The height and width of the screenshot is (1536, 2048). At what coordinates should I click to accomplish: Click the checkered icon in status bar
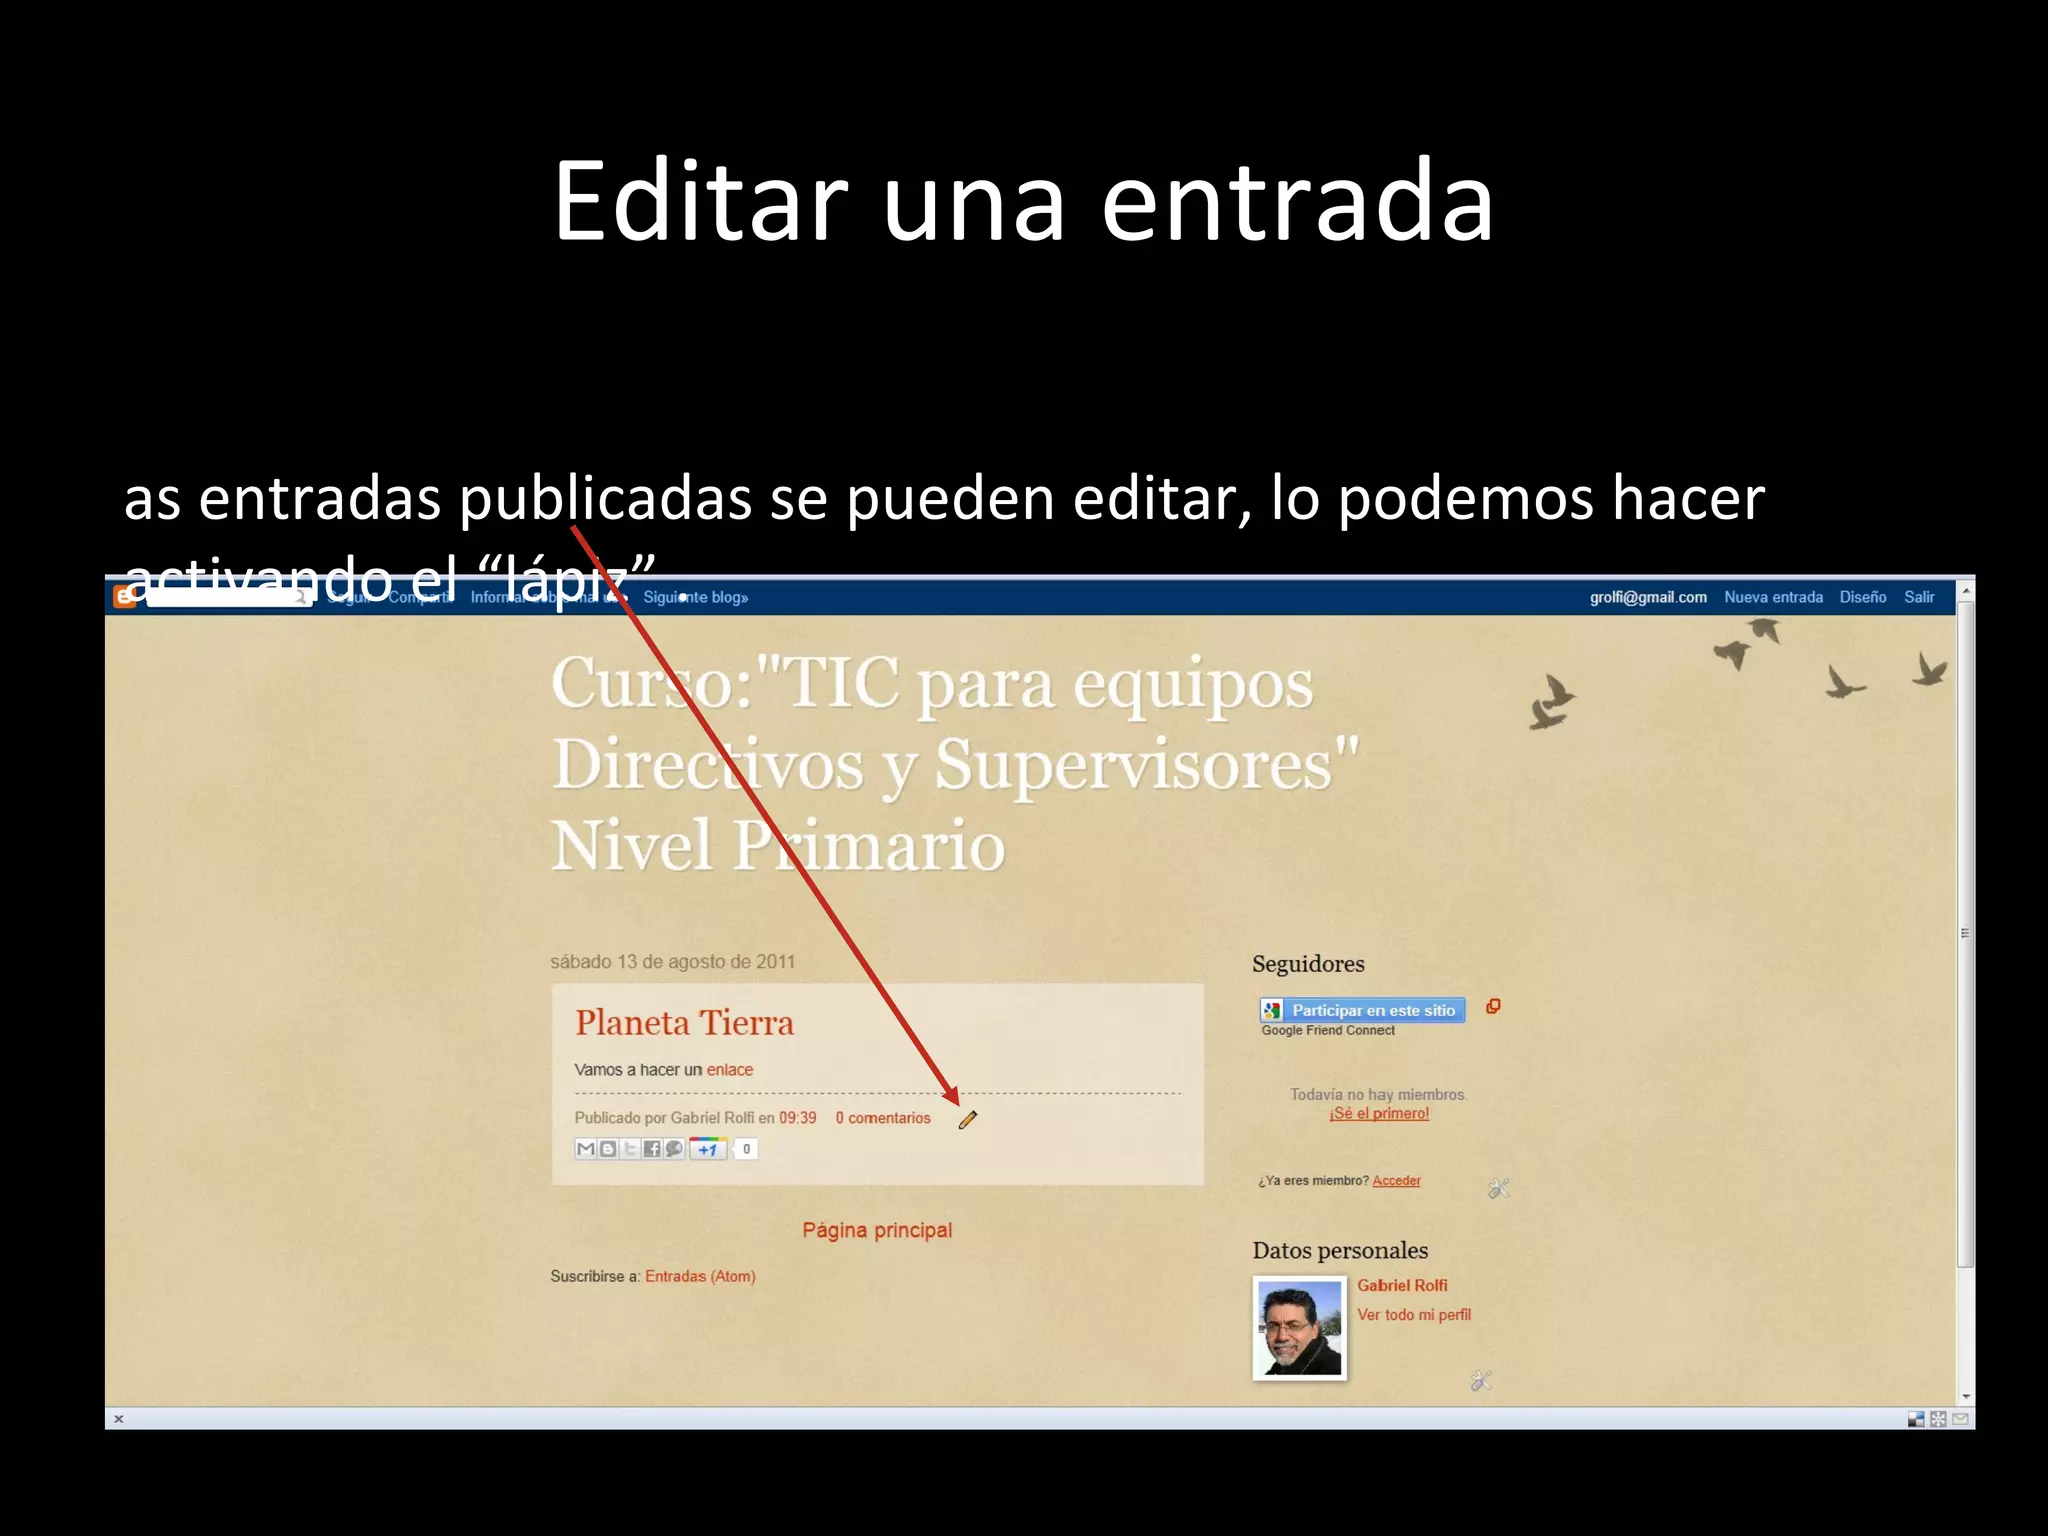click(x=1916, y=1418)
